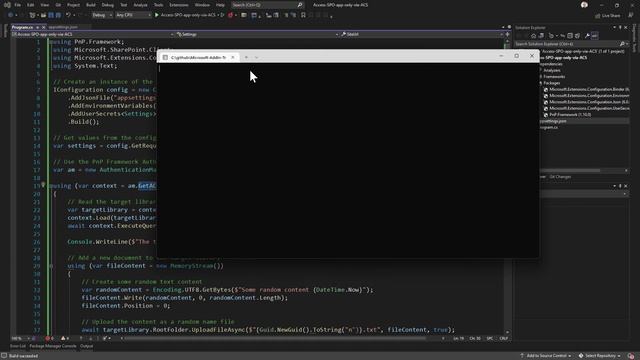Viewport: 640px width, 360px height.
Task: Open the Debug menu
Action: (x=108, y=5)
